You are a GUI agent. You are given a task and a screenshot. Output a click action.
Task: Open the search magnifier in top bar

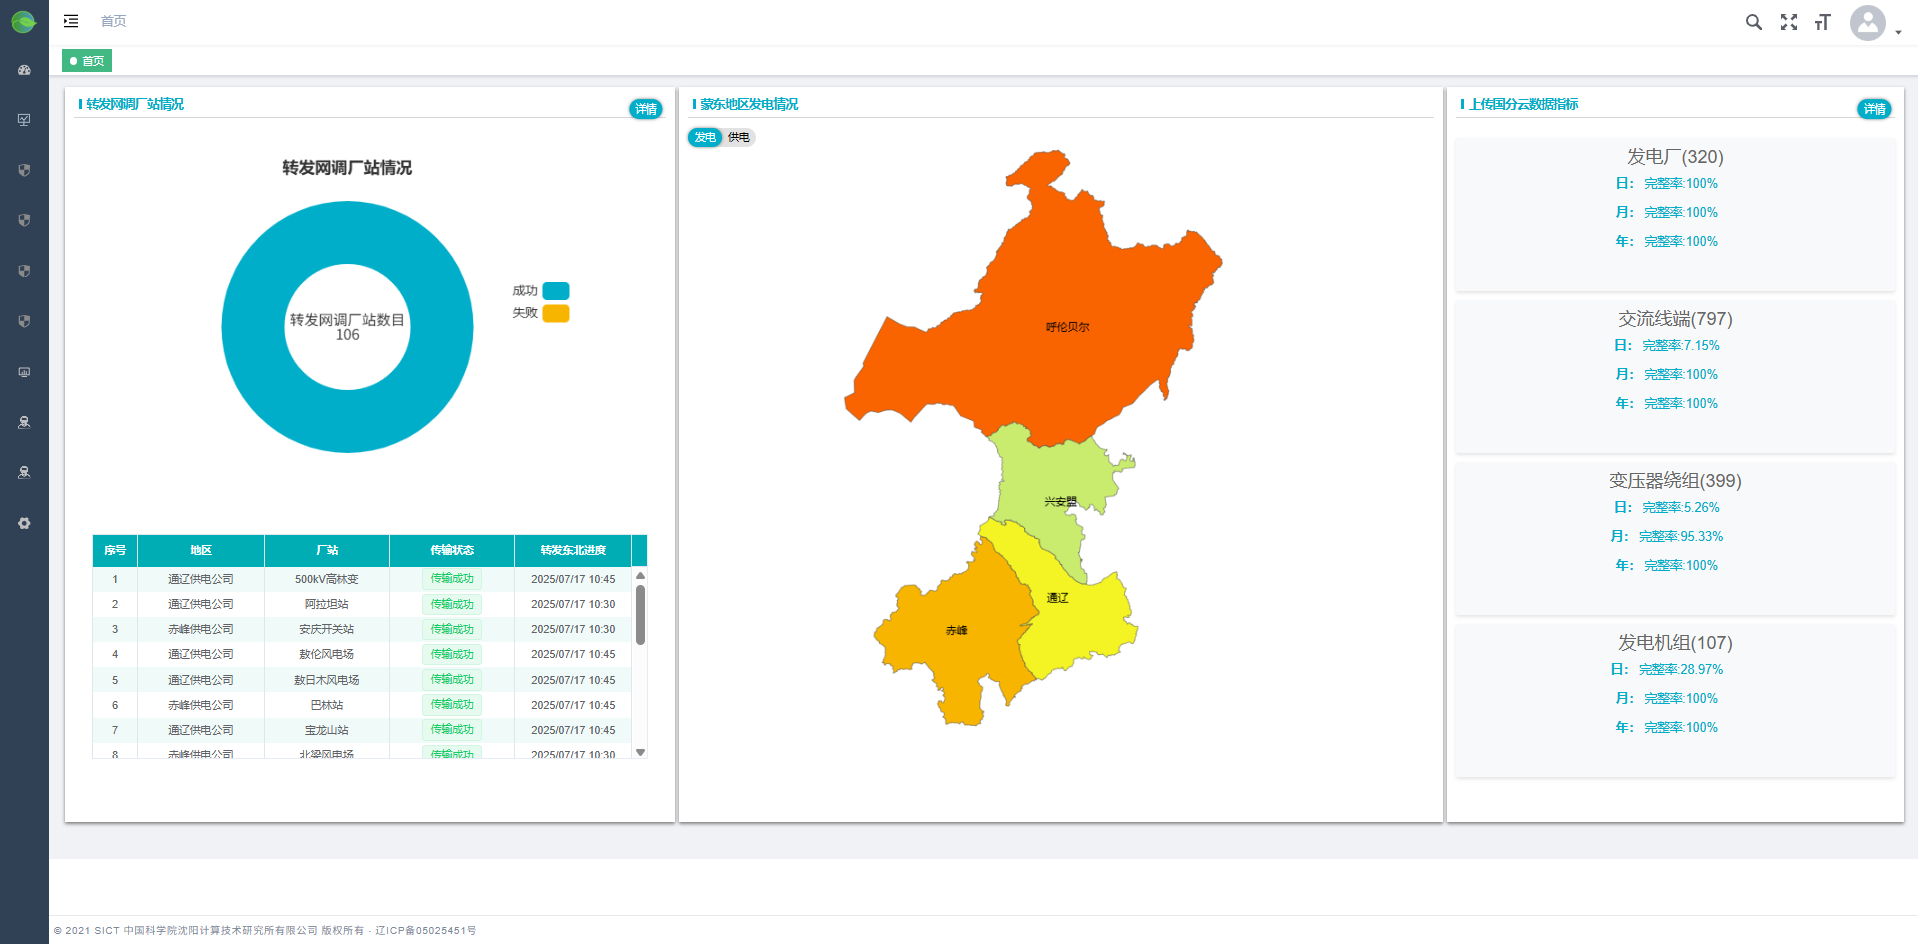1753,22
